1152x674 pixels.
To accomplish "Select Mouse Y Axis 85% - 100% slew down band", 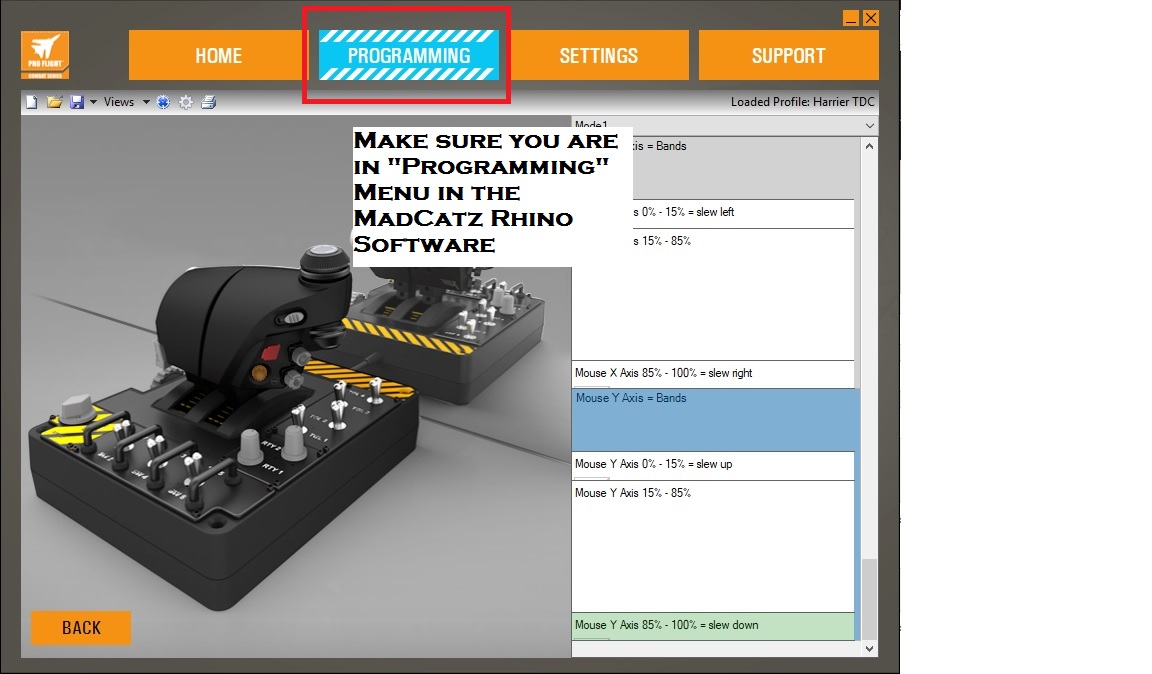I will tap(713, 626).
